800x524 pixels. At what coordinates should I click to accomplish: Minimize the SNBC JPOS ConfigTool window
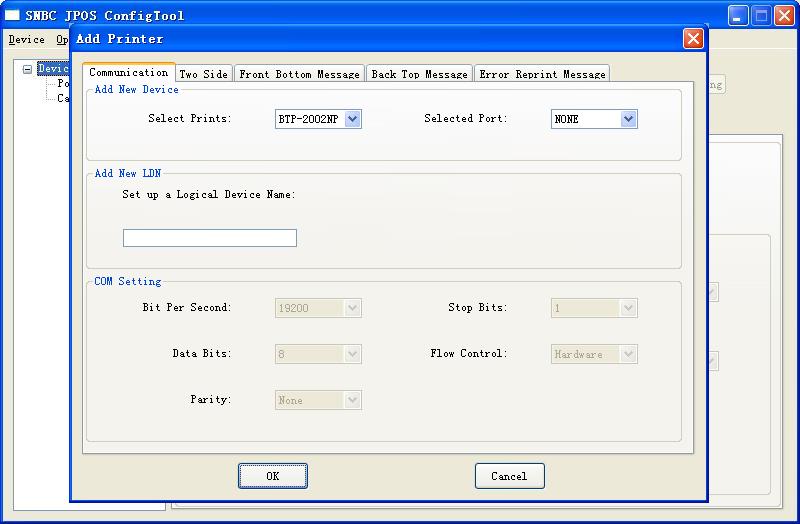coord(737,15)
